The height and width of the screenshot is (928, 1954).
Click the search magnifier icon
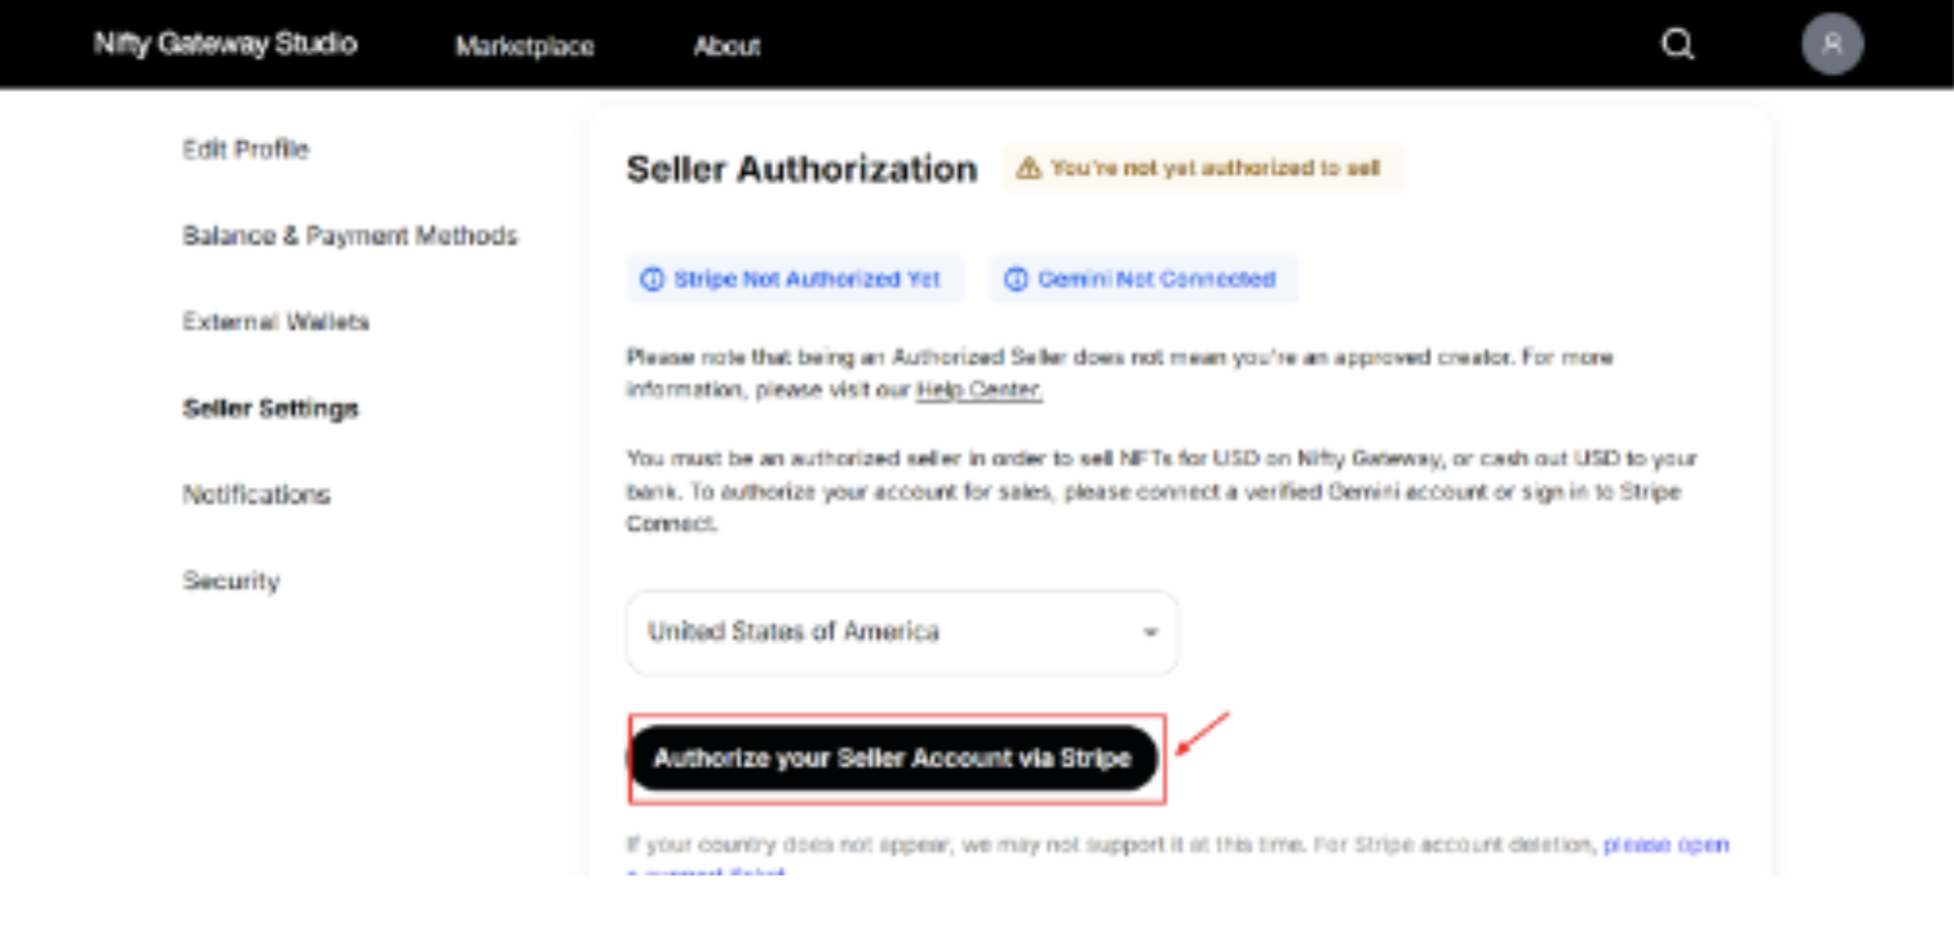[x=1677, y=44]
